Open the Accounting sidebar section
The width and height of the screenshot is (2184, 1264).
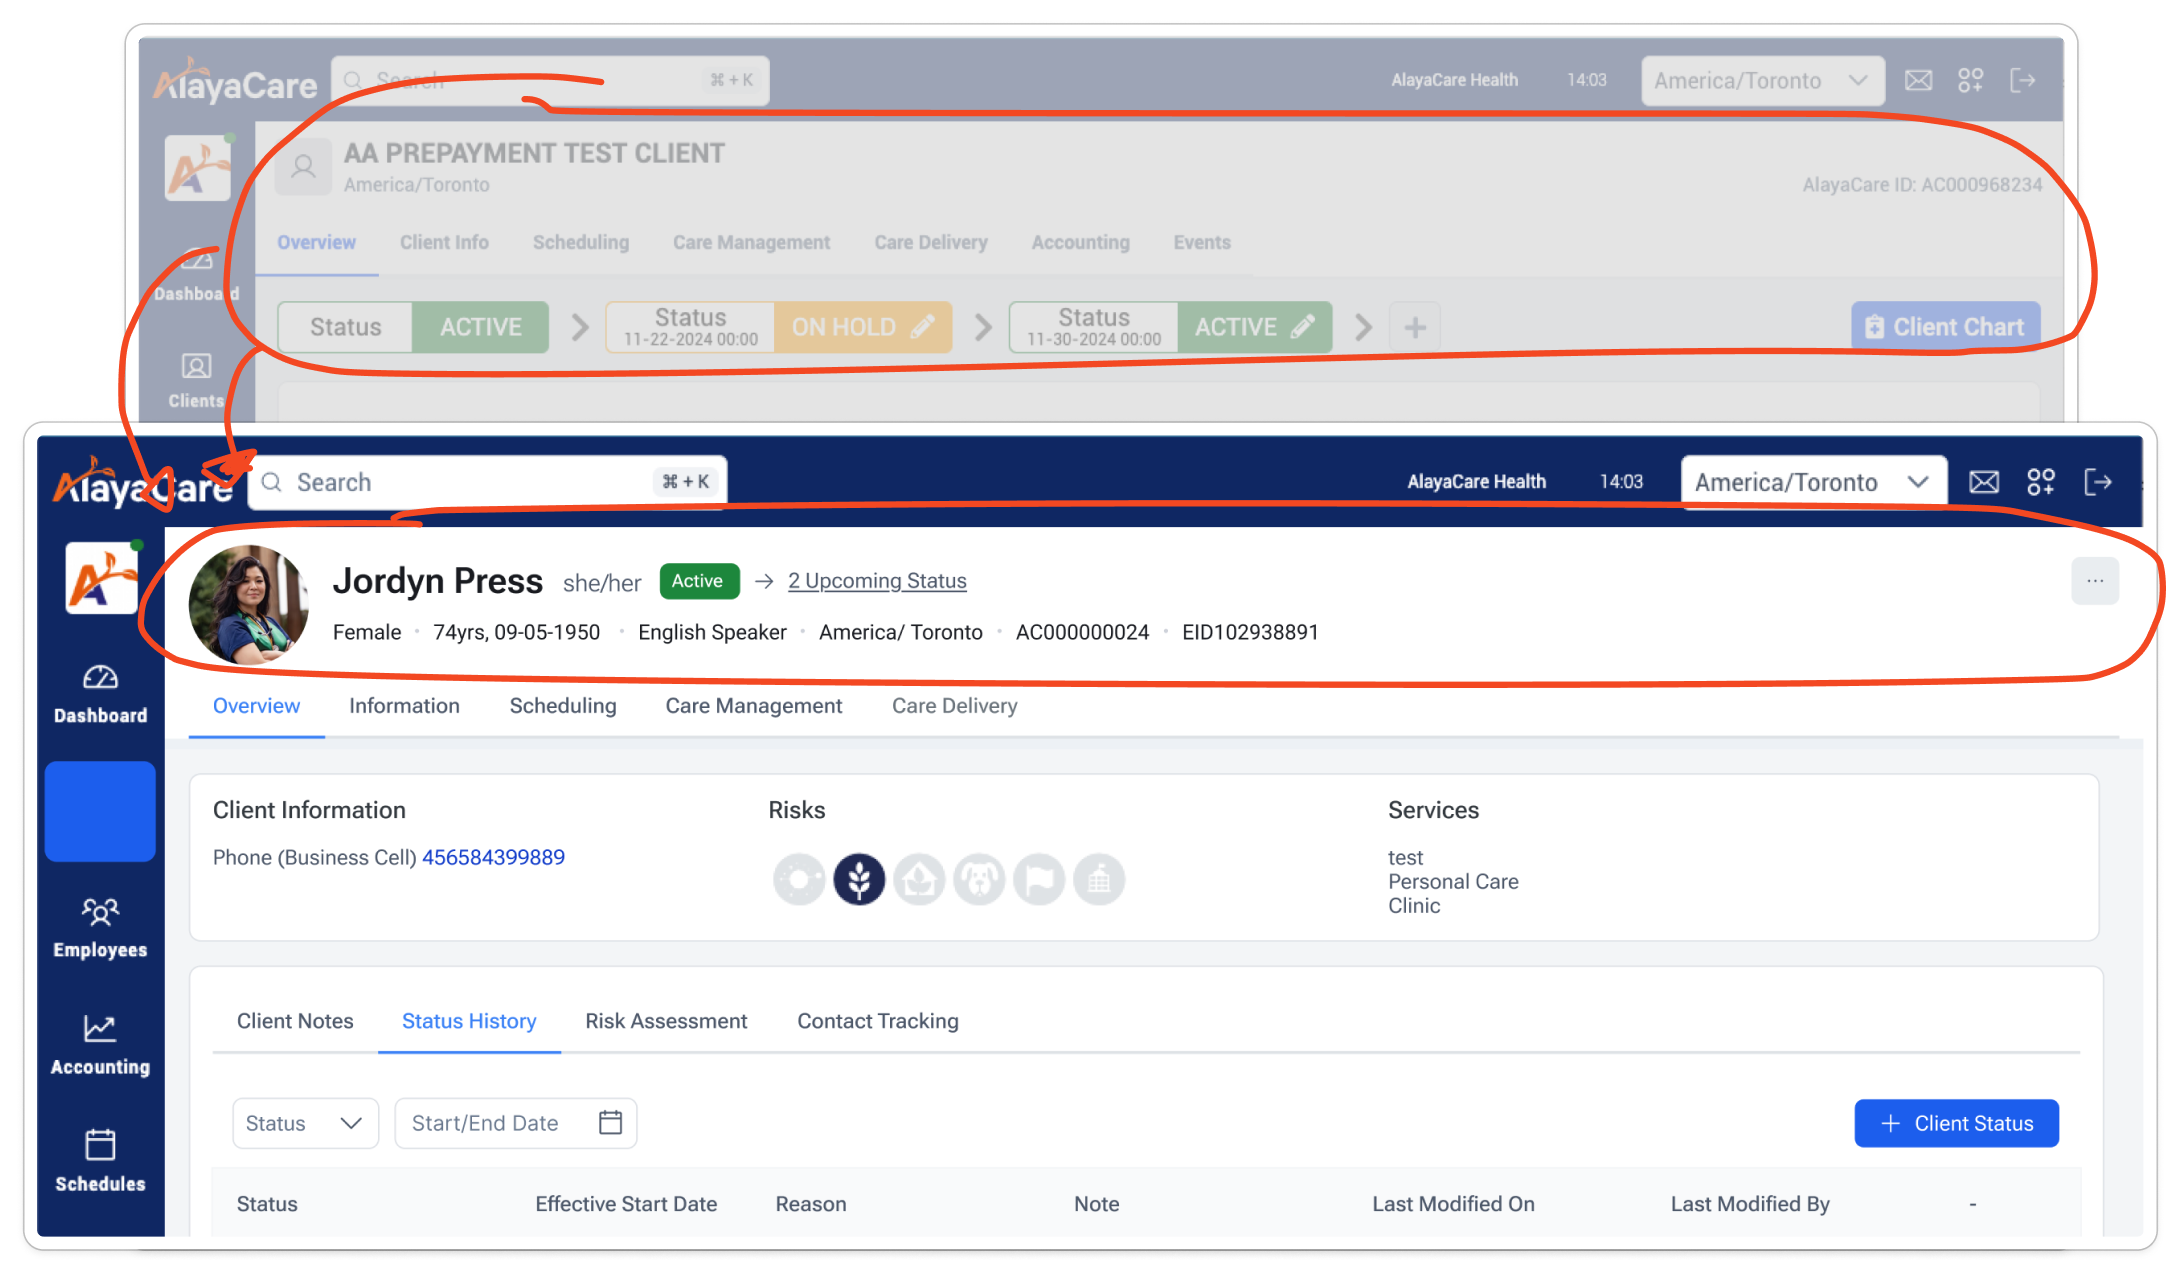point(100,1044)
